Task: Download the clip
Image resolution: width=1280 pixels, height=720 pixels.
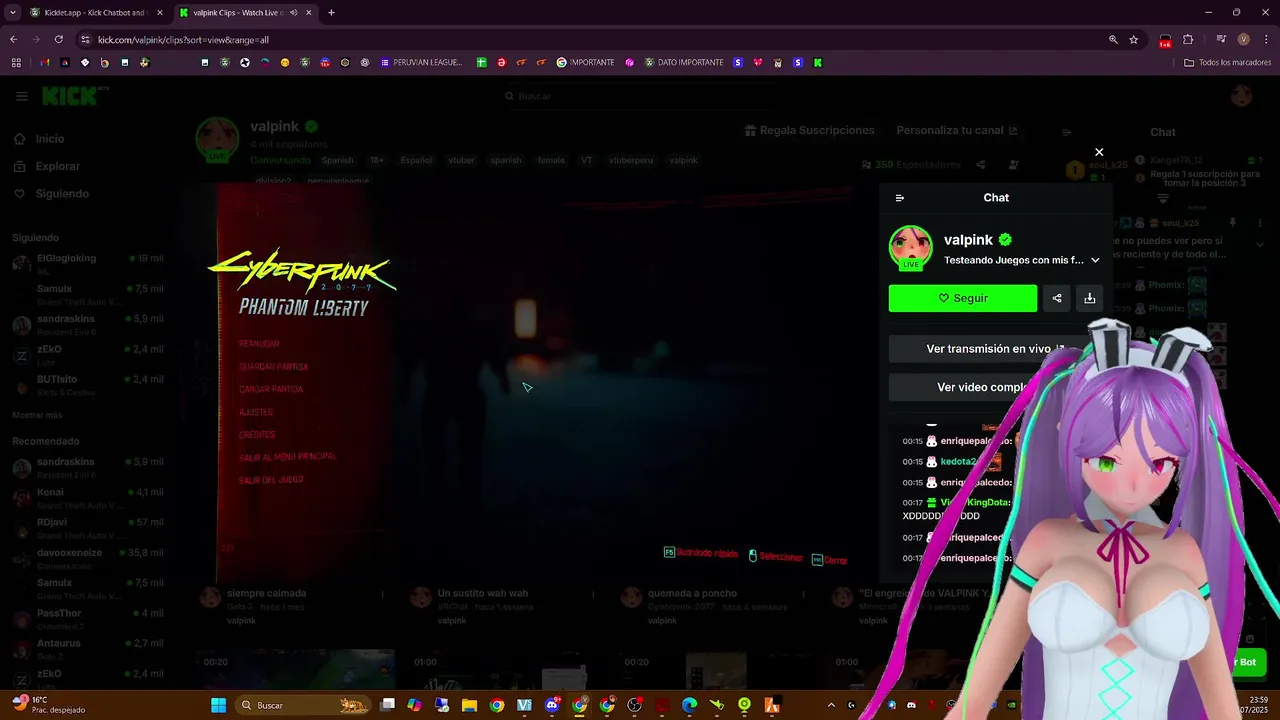Action: pyautogui.click(x=1090, y=298)
